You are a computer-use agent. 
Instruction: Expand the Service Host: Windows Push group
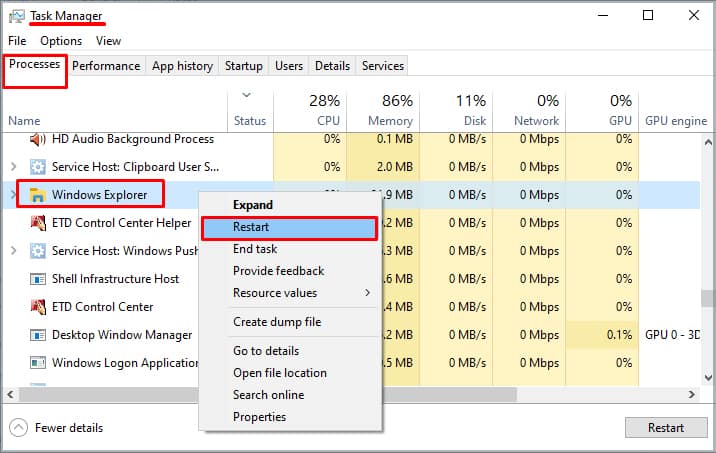[x=14, y=251]
